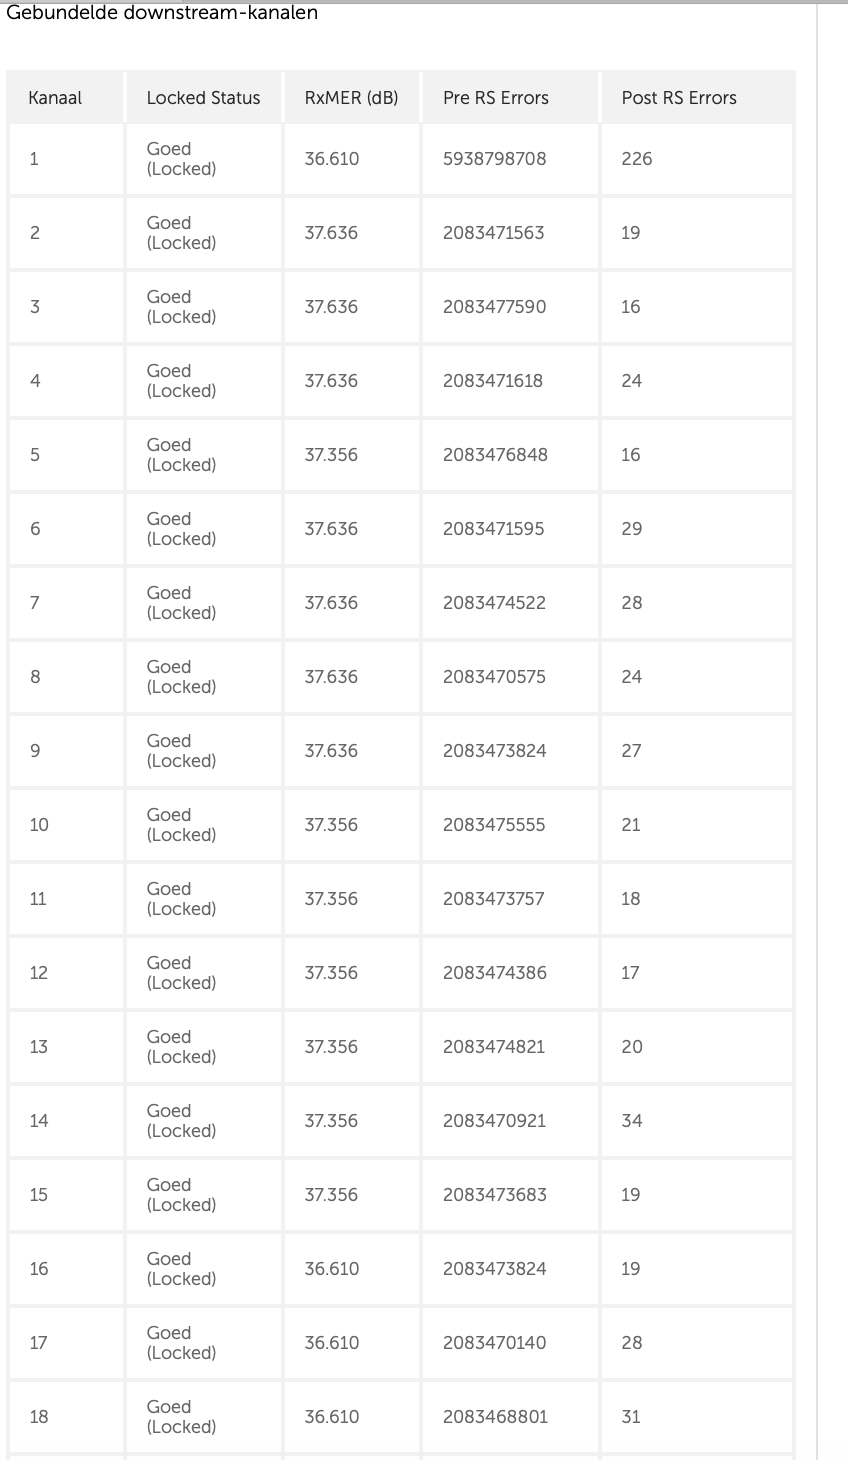The image size is (848, 1460).
Task: Select the Gebundelde downstream-kanalen heading
Action: tap(162, 13)
